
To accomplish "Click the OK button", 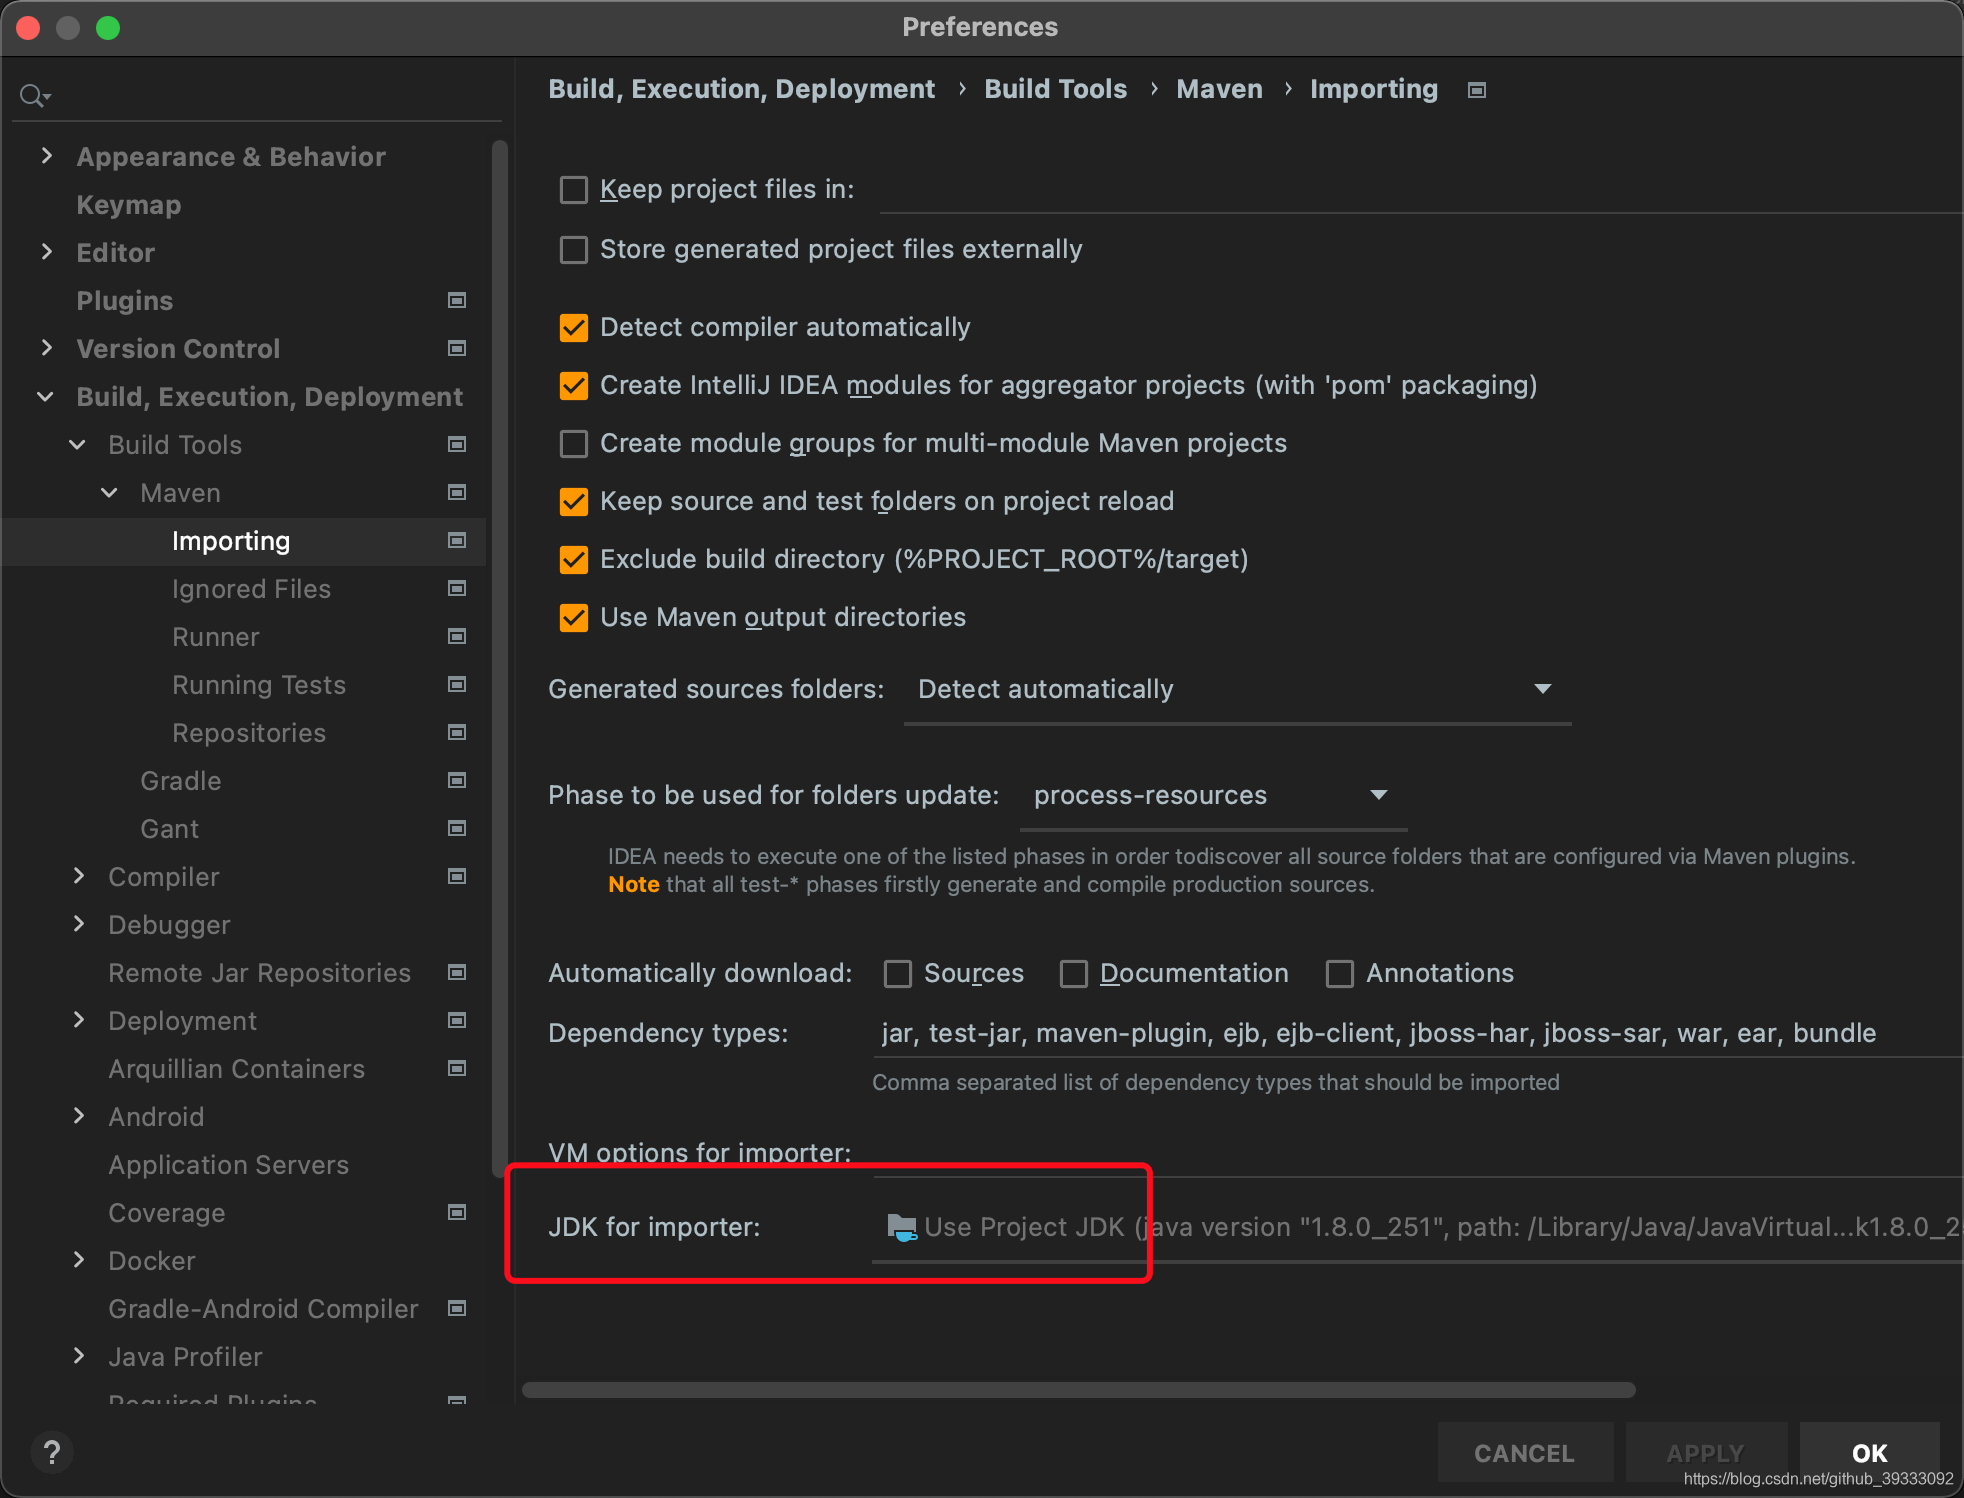I will click(1869, 1453).
